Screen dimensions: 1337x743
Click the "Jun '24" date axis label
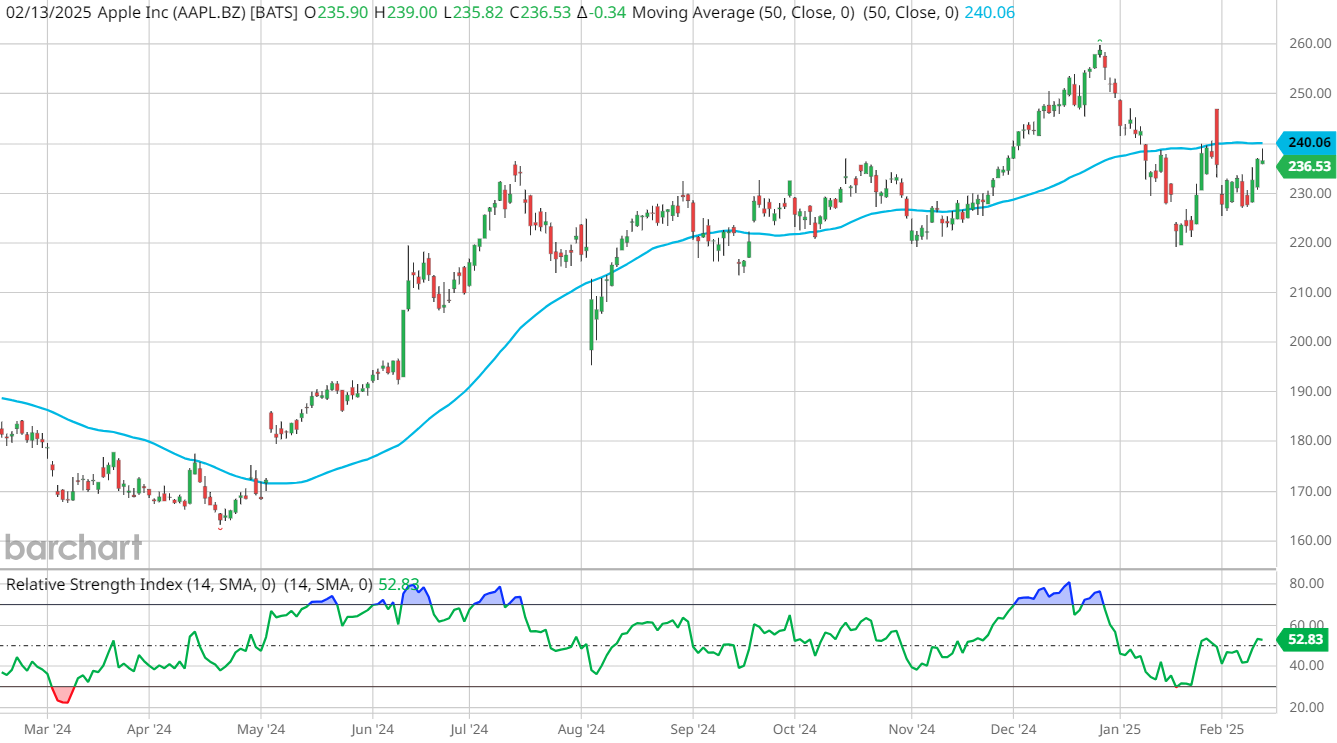tap(371, 729)
